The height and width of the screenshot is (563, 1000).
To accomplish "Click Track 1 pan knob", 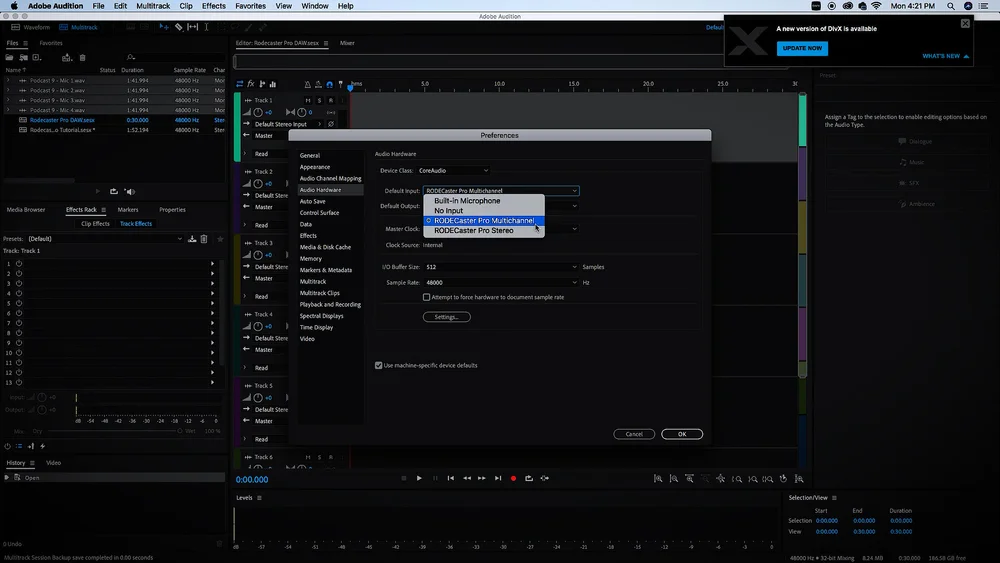I will pos(301,112).
